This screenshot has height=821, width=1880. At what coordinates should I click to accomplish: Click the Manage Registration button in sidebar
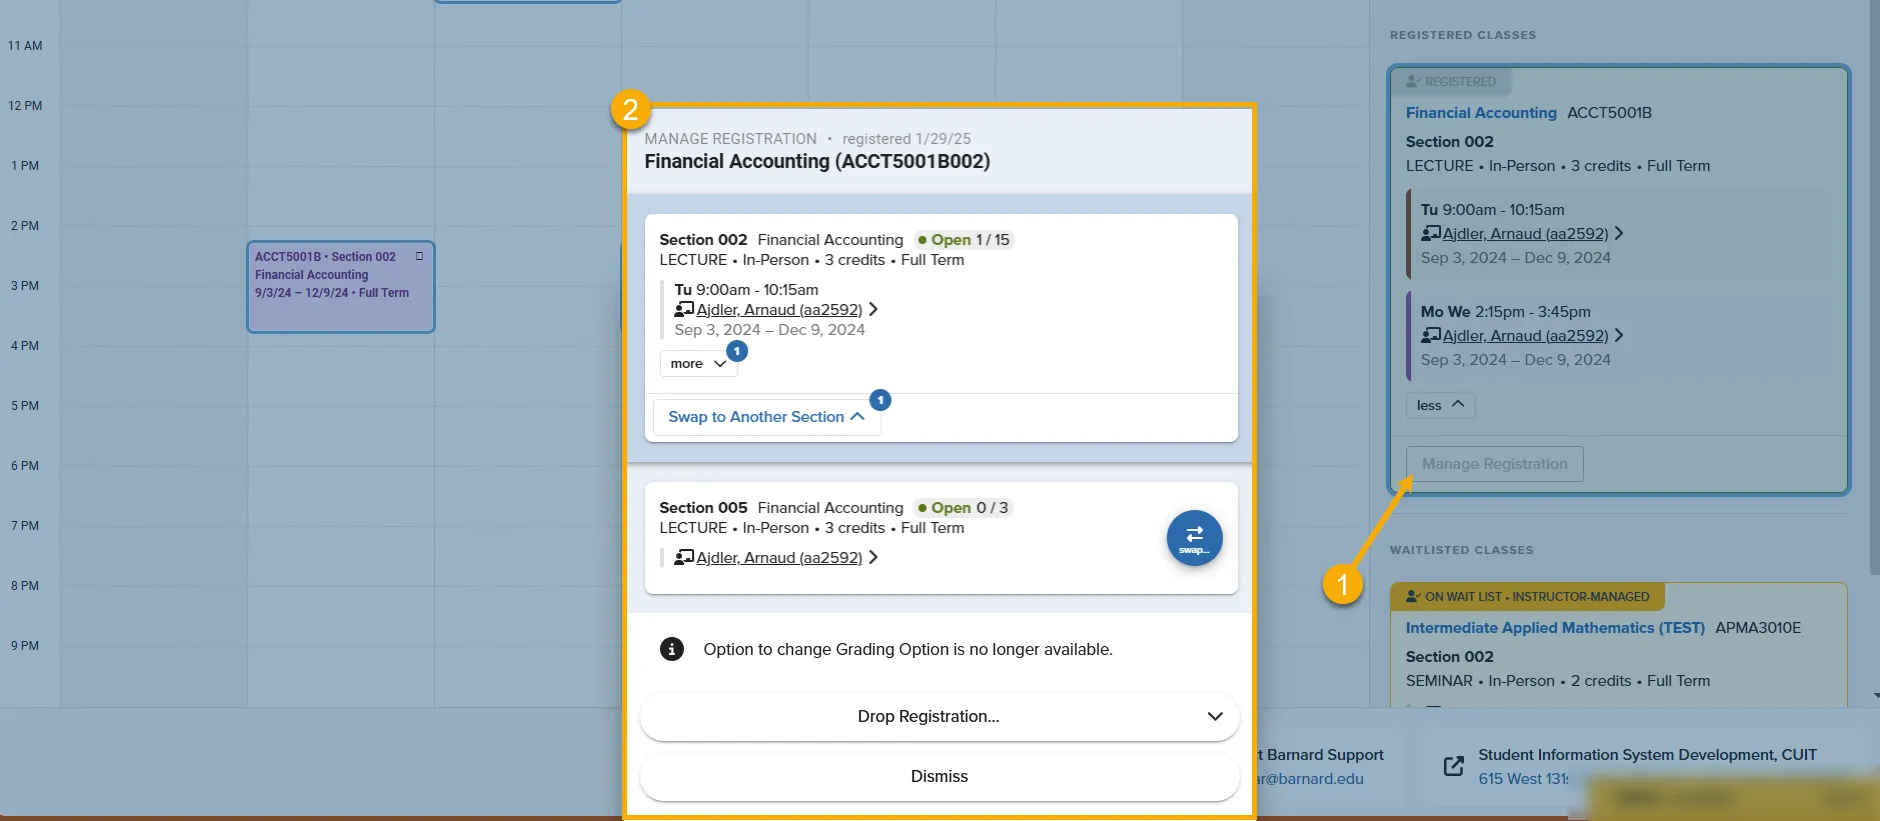1494,464
